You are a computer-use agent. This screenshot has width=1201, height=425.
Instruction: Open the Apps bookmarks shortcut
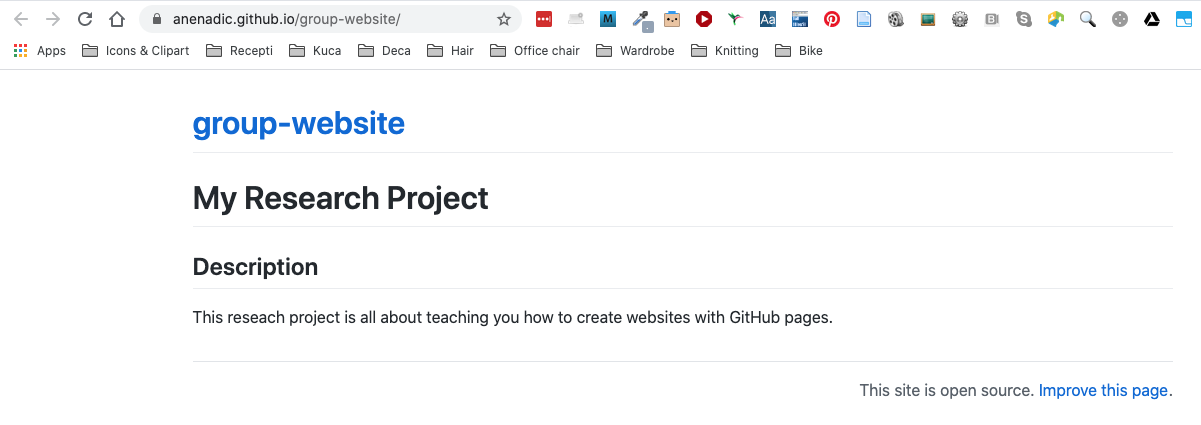(x=40, y=51)
